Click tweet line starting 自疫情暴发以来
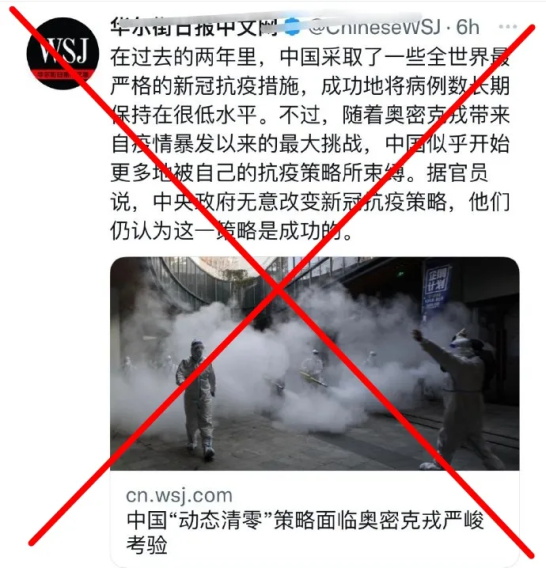 click(x=310, y=144)
